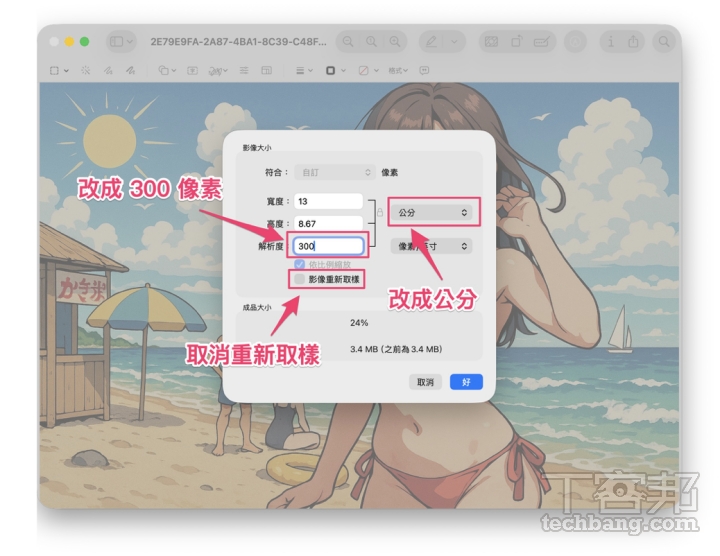Image resolution: width=720 pixels, height=556 pixels.
Task: Open the line style menu
Action: click(x=304, y=70)
